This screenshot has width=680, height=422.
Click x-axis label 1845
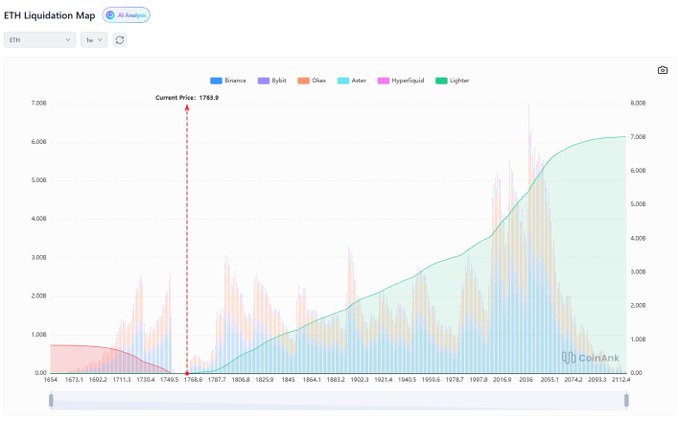click(288, 379)
